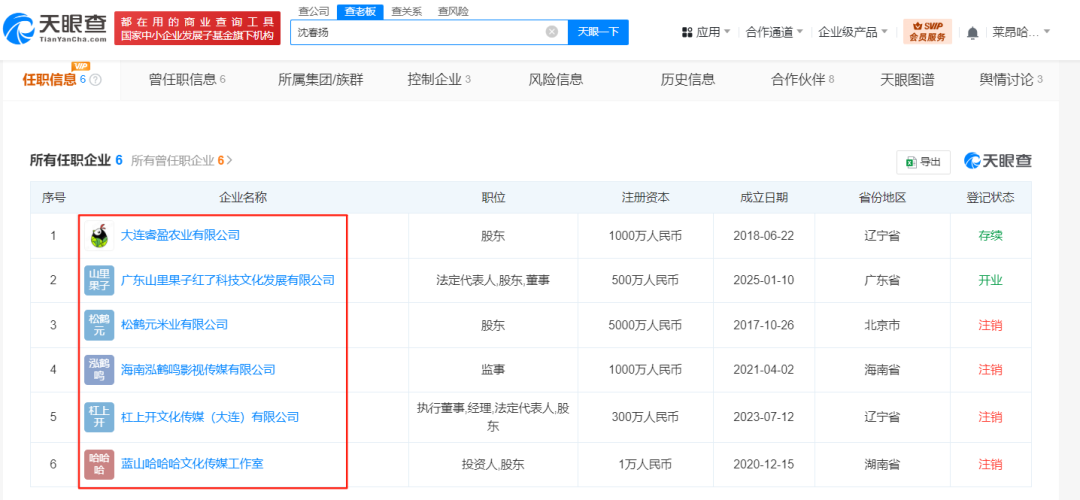
Task: Open 大连睿盈农业有限公司 company link
Action: [180, 236]
